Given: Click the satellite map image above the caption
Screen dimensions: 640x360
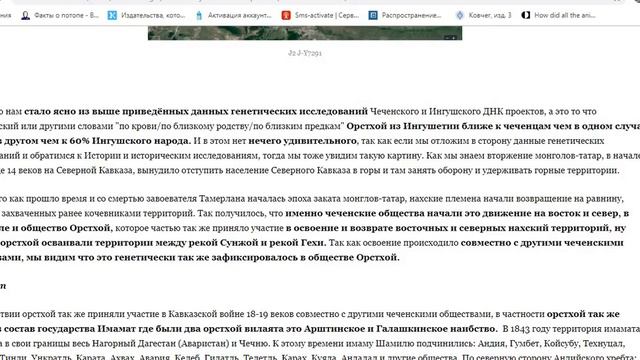Looking at the screenshot, I should click(305, 33).
